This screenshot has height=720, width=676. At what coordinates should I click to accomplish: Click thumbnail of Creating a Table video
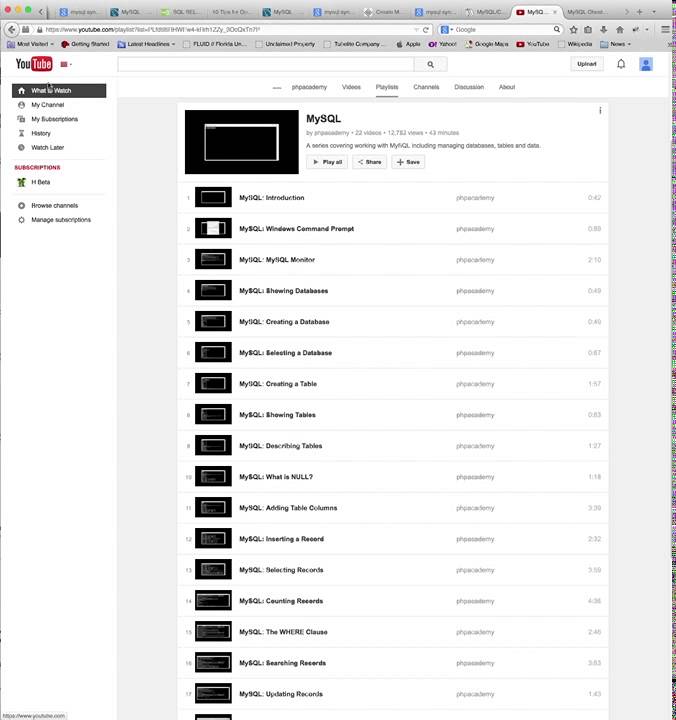pos(214,383)
